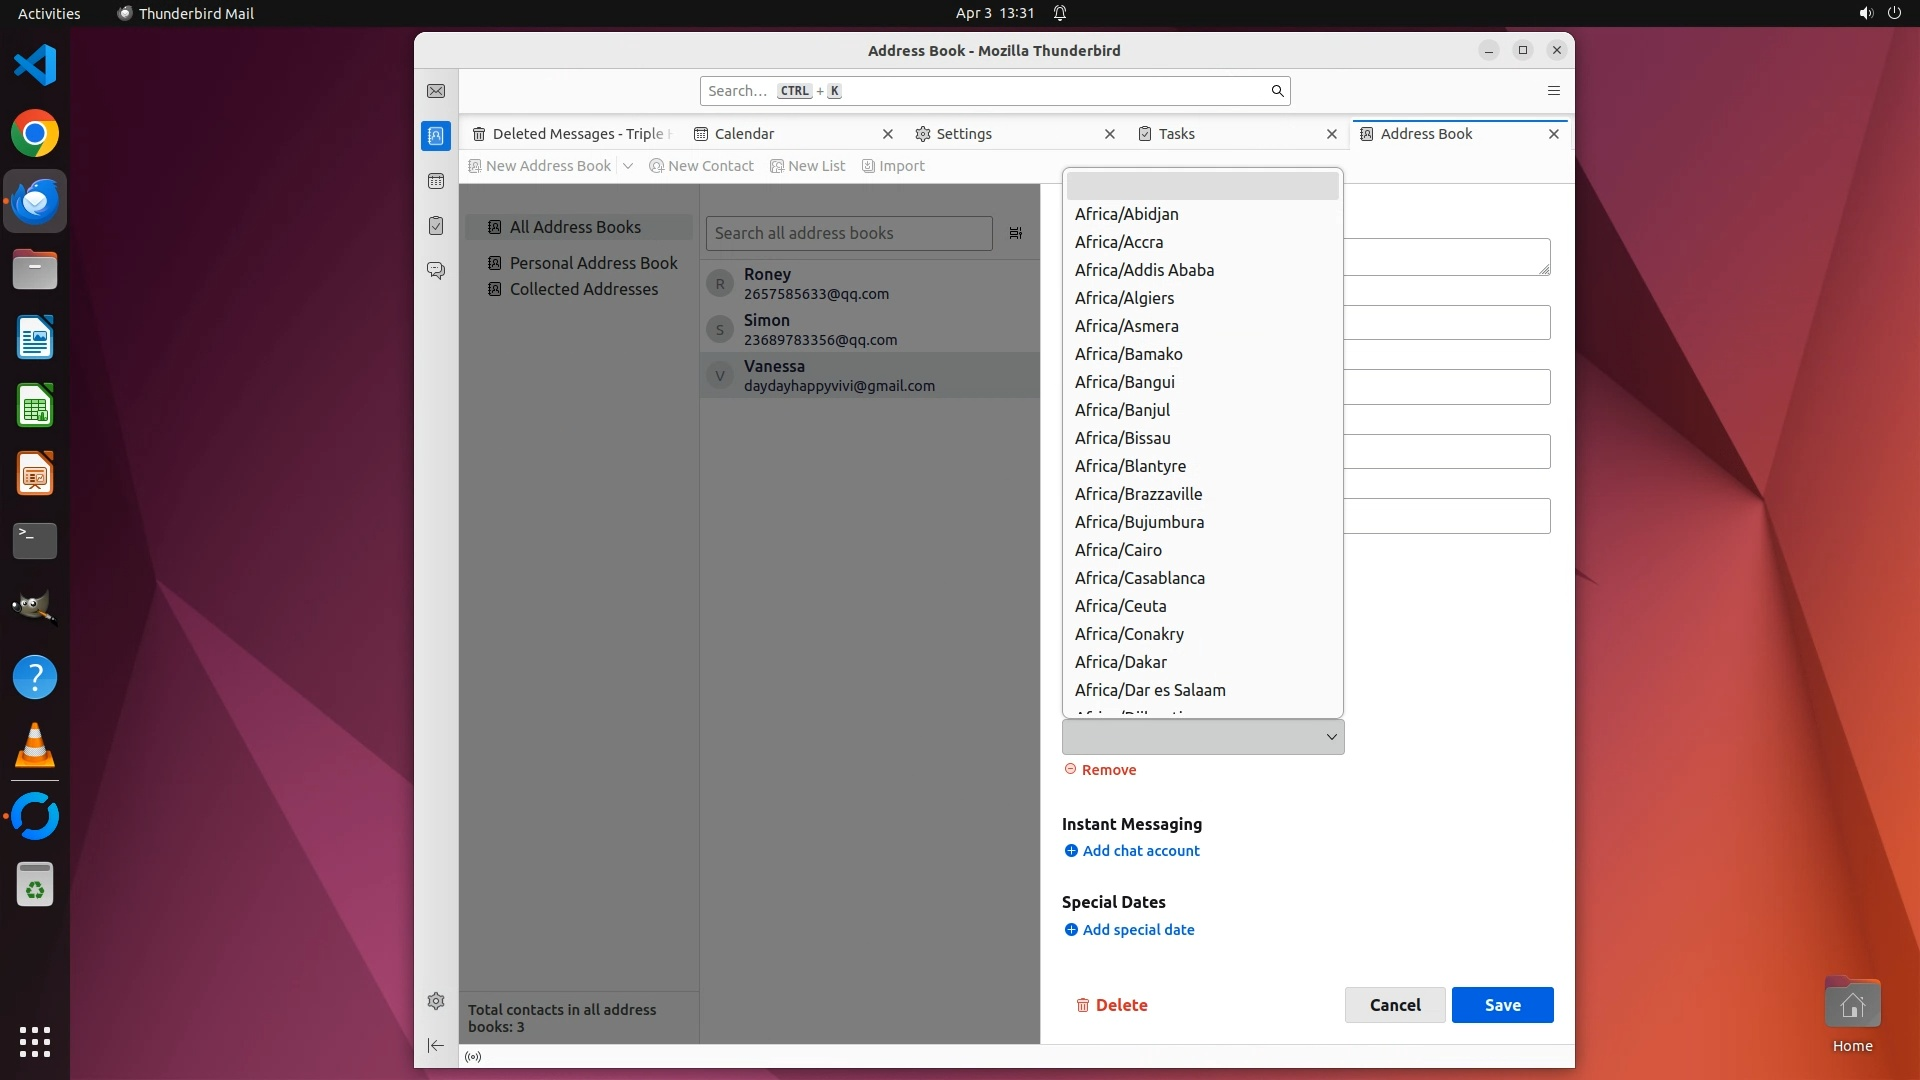The height and width of the screenshot is (1080, 1920).
Task: Open Settings gear in the spaces toolbar
Action: [436, 1001]
